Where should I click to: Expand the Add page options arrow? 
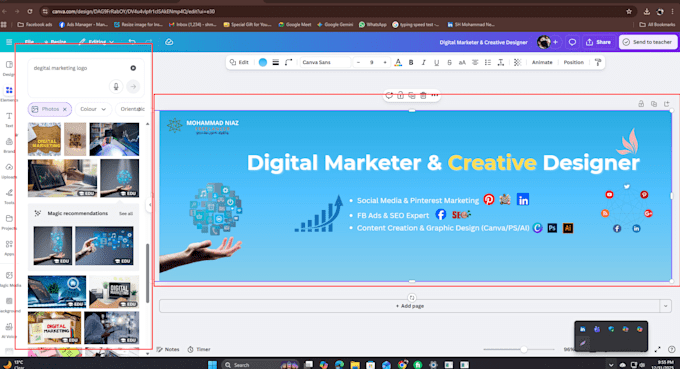(666, 306)
